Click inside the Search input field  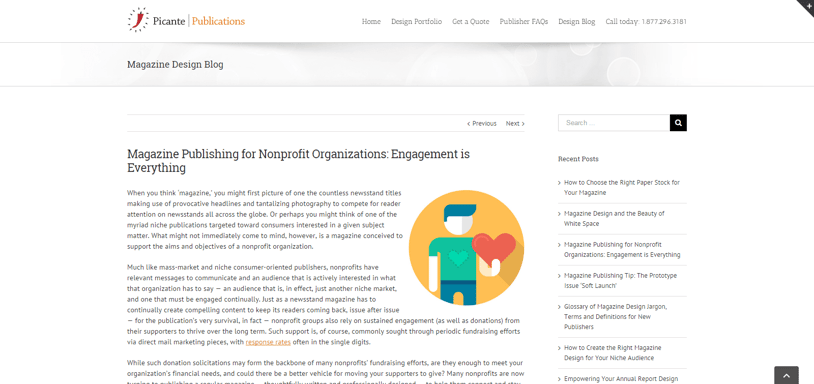tap(614, 123)
